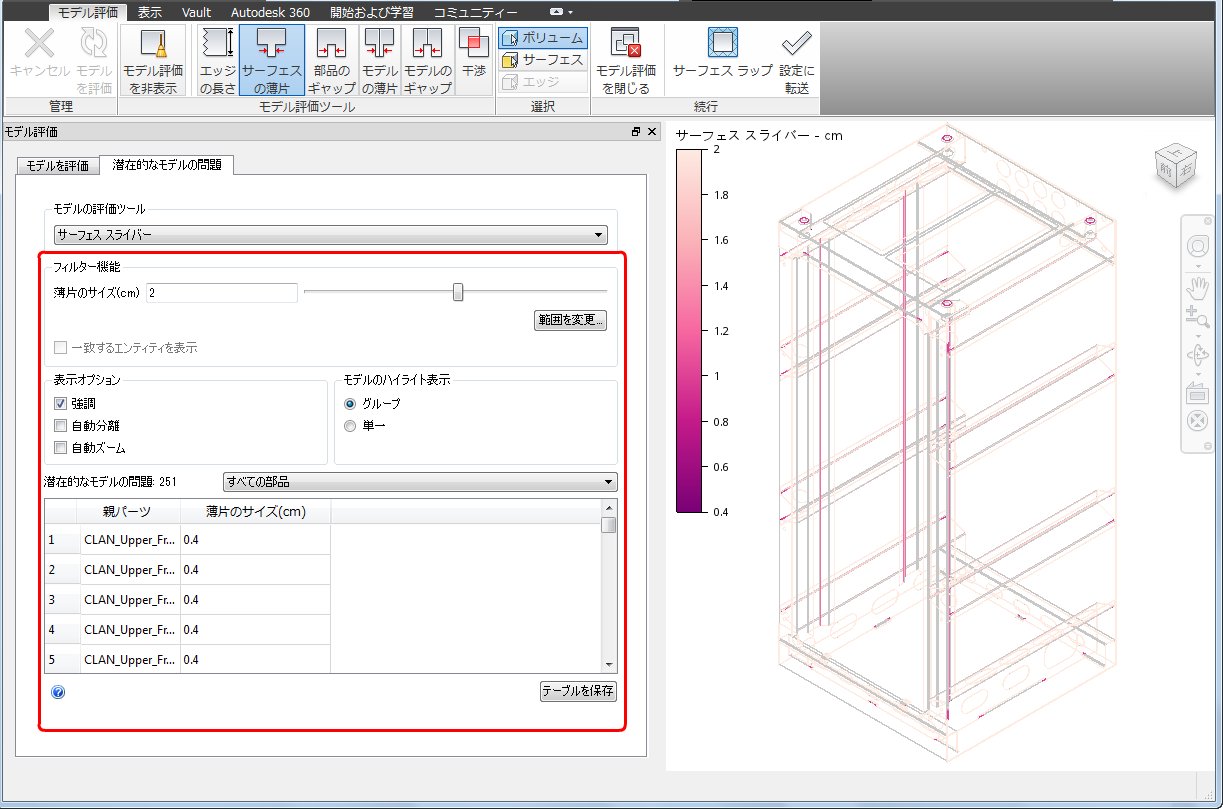1223x809 pixels.
Task: Click the table scrollbar down arrow
Action: pos(608,664)
